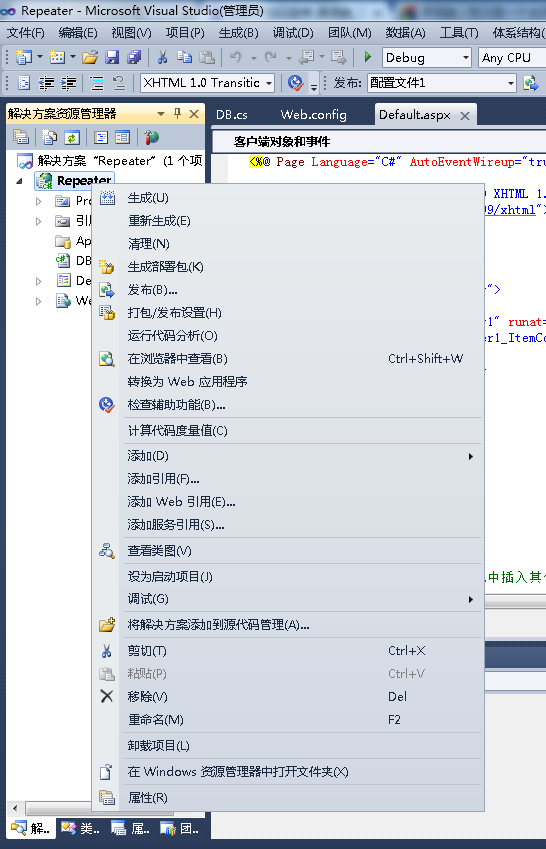Select 属性(R) at bottom of context menu
This screenshot has width=546, height=849.
288,798
